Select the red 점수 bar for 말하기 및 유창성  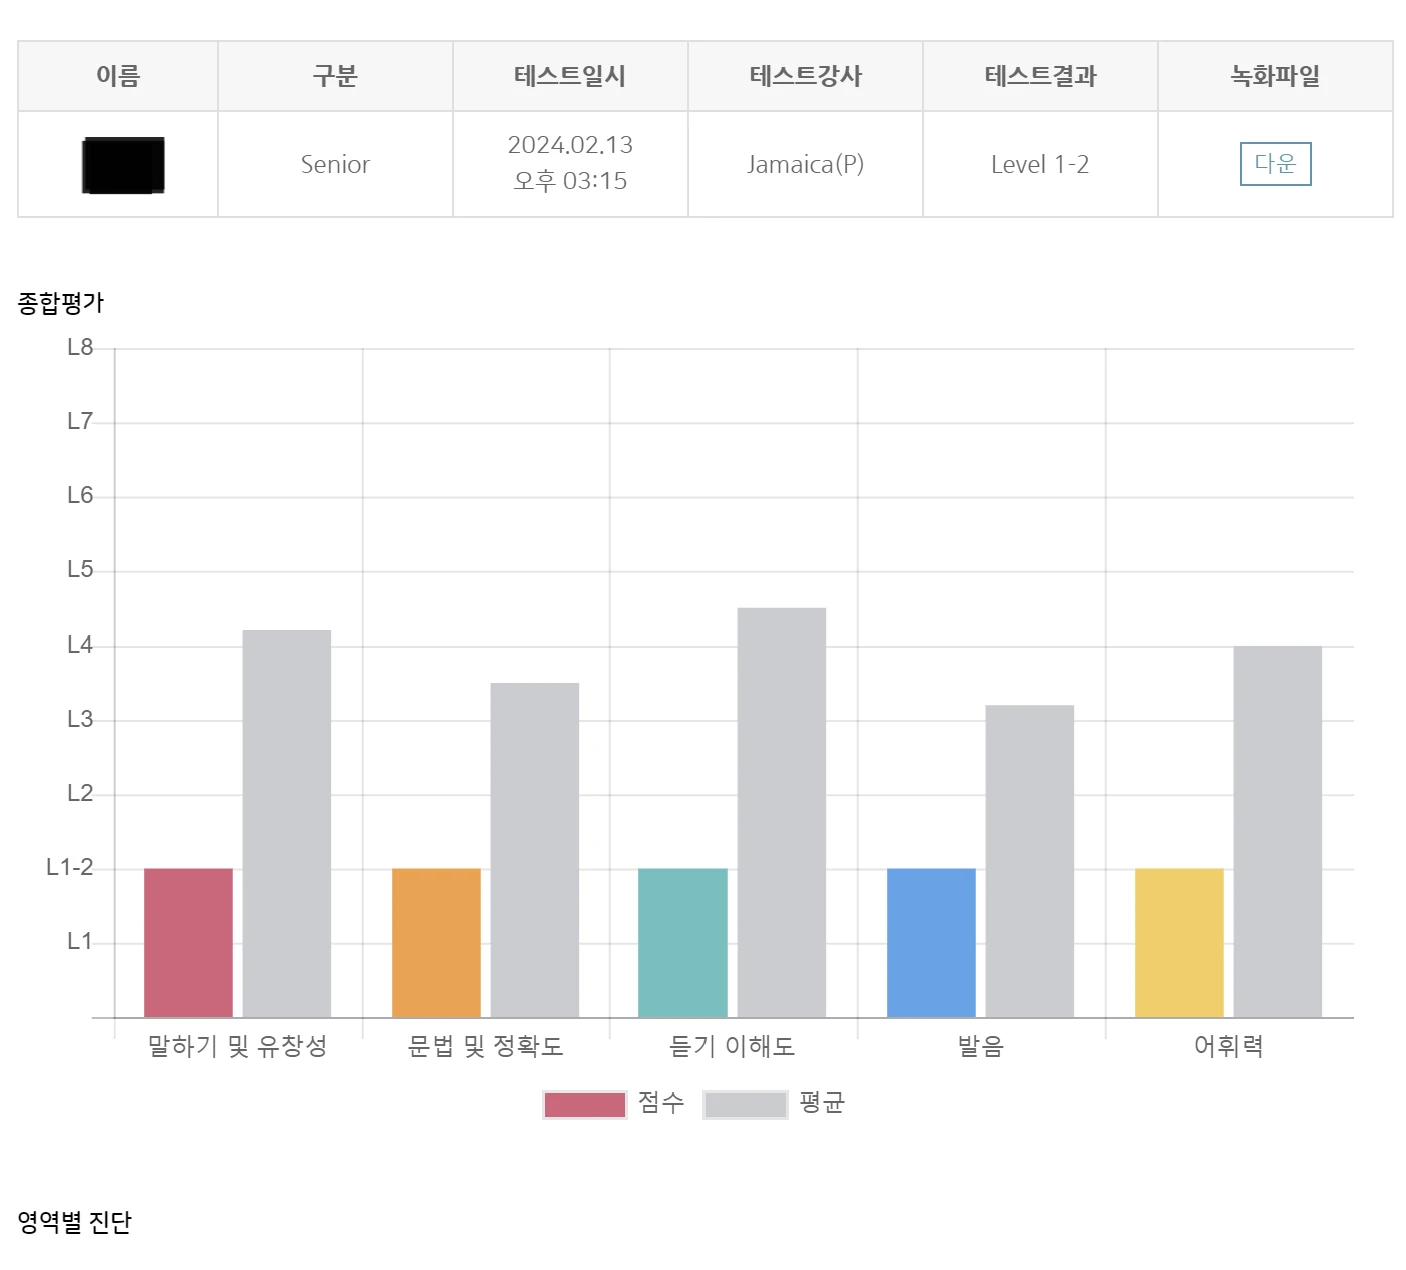[x=188, y=940]
